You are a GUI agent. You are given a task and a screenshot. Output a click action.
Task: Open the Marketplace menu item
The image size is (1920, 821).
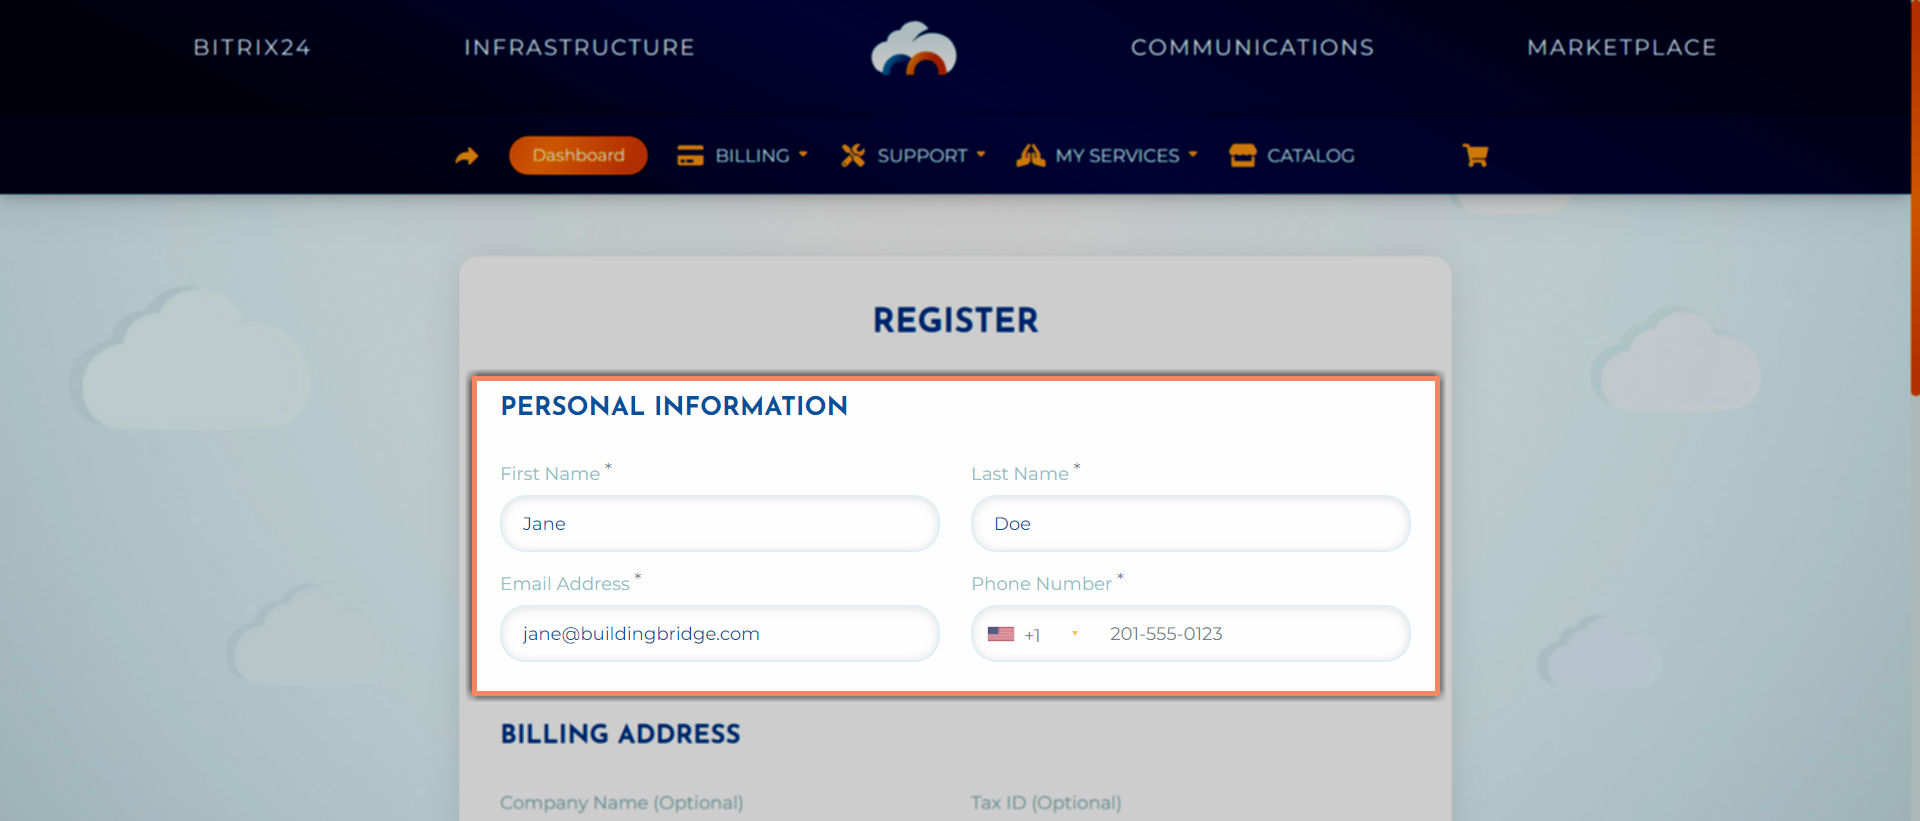point(1621,47)
